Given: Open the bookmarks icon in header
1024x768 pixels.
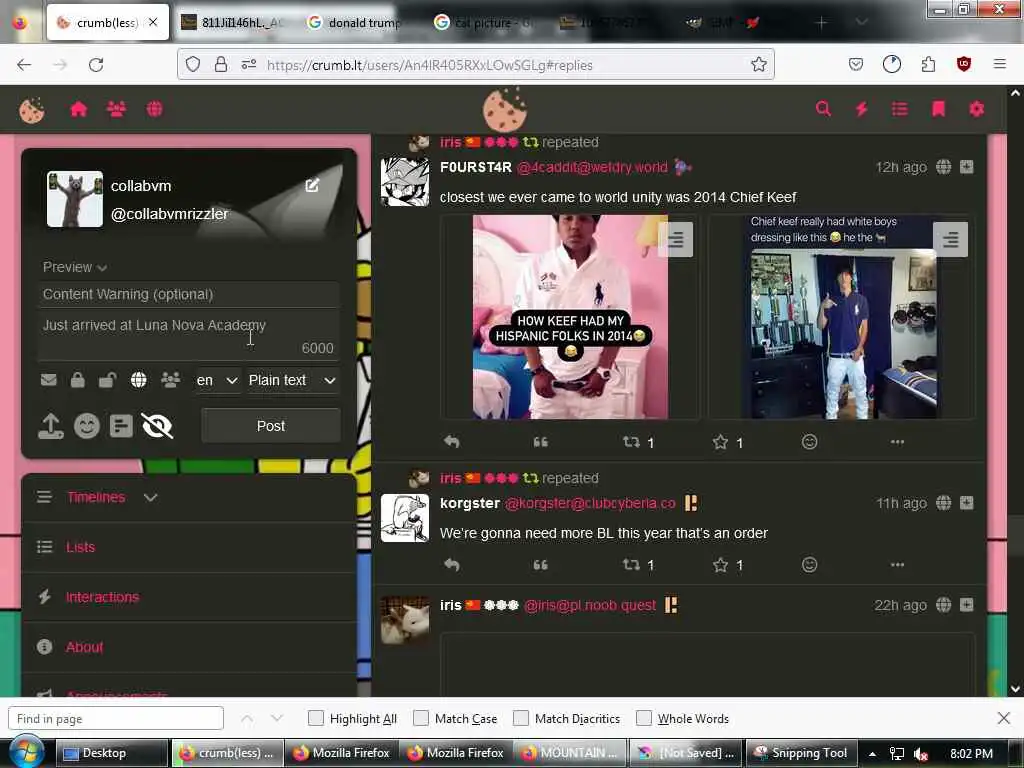Looking at the screenshot, I should coord(938,109).
